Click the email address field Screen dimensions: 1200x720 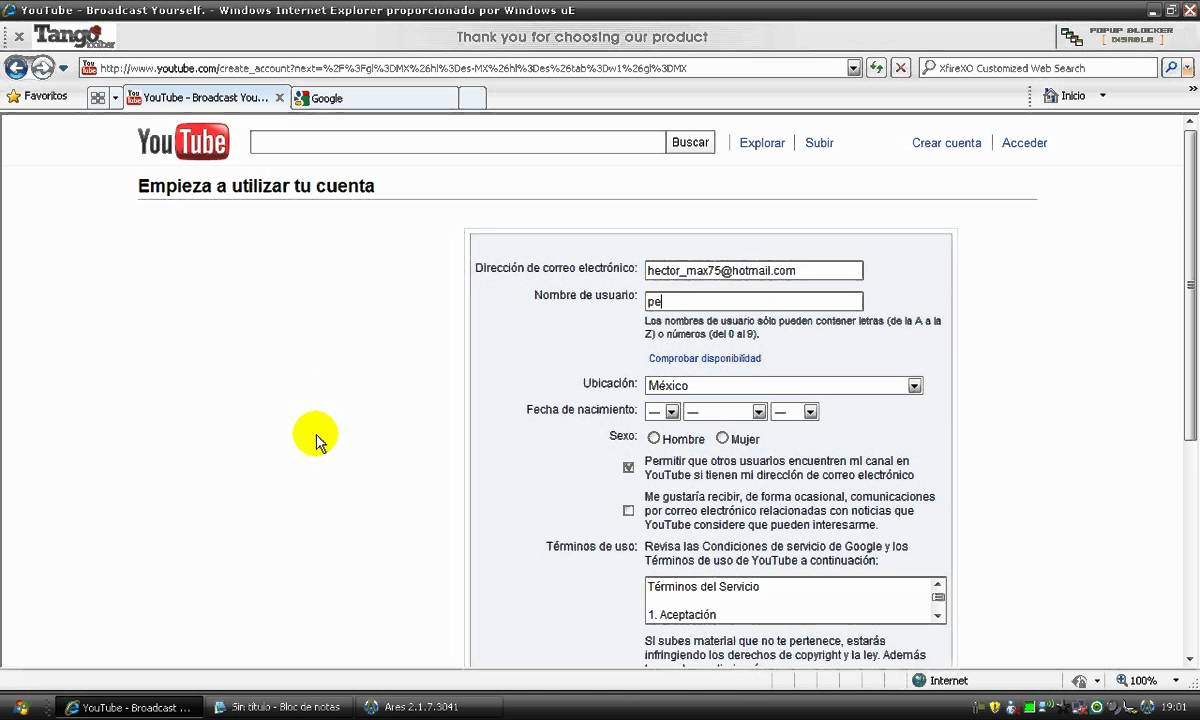click(754, 270)
